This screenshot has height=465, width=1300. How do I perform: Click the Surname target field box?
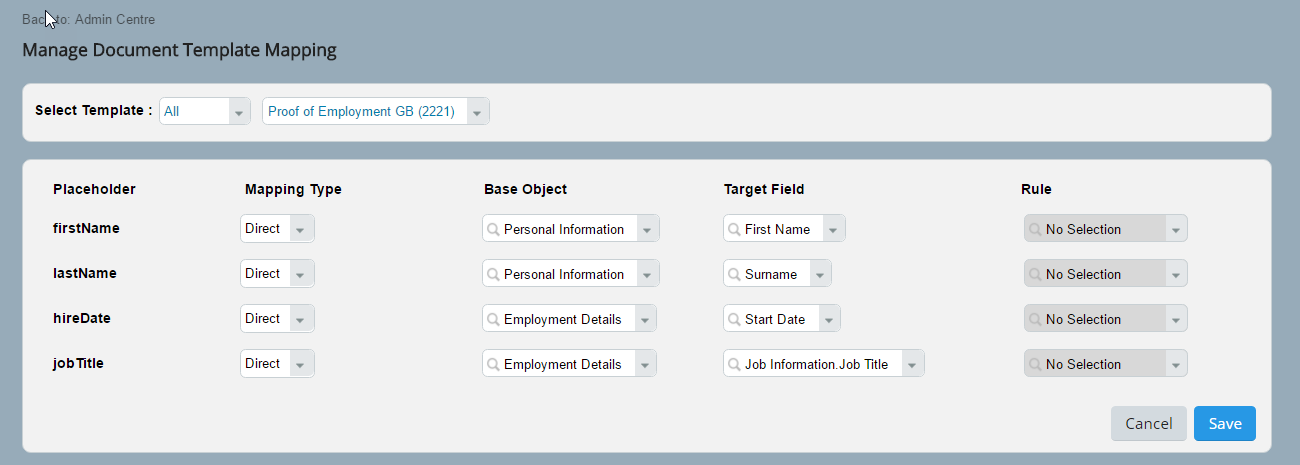point(777,274)
